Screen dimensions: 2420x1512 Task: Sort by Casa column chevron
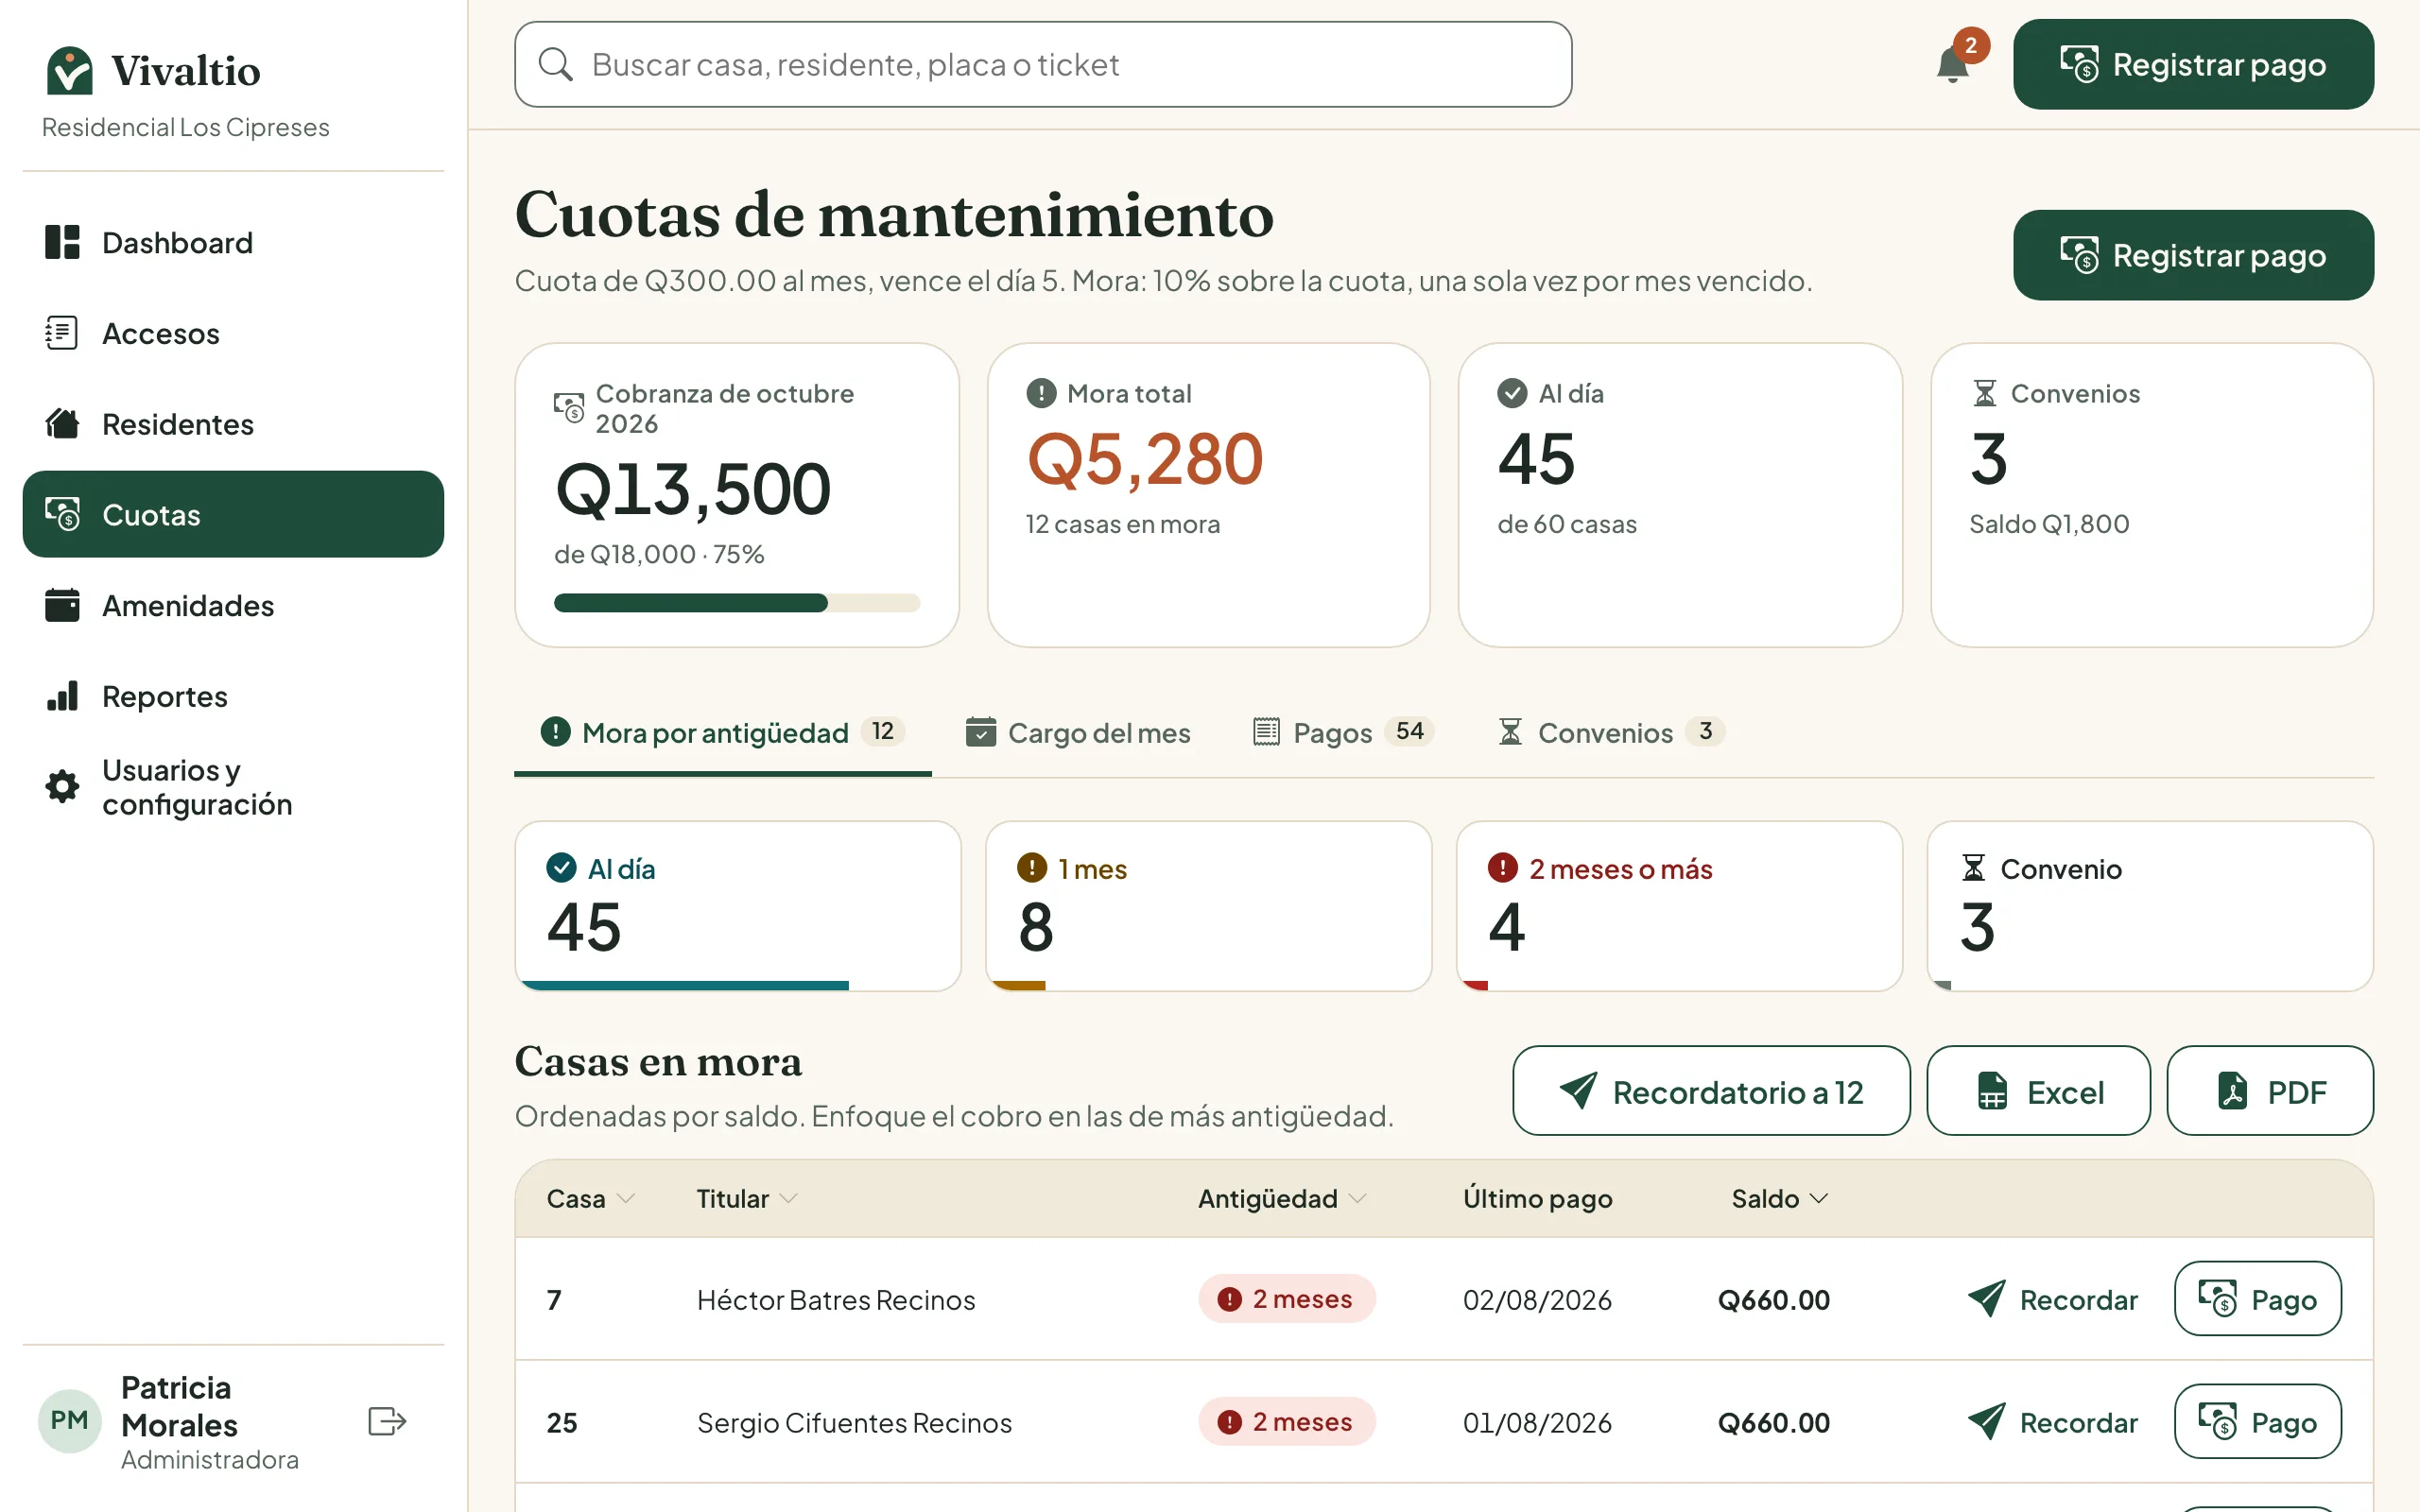[x=626, y=1198]
